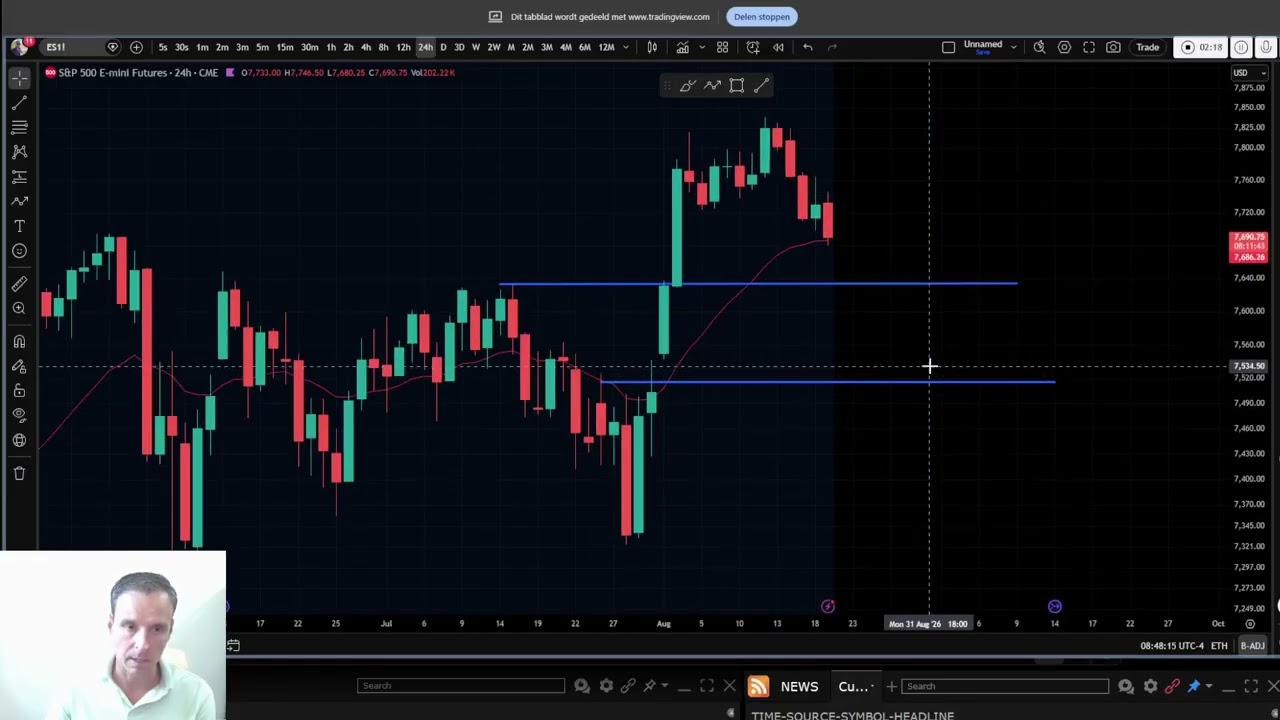Image resolution: width=1280 pixels, height=720 pixels.
Task: Switch to the NEWS tab
Action: click(x=799, y=686)
